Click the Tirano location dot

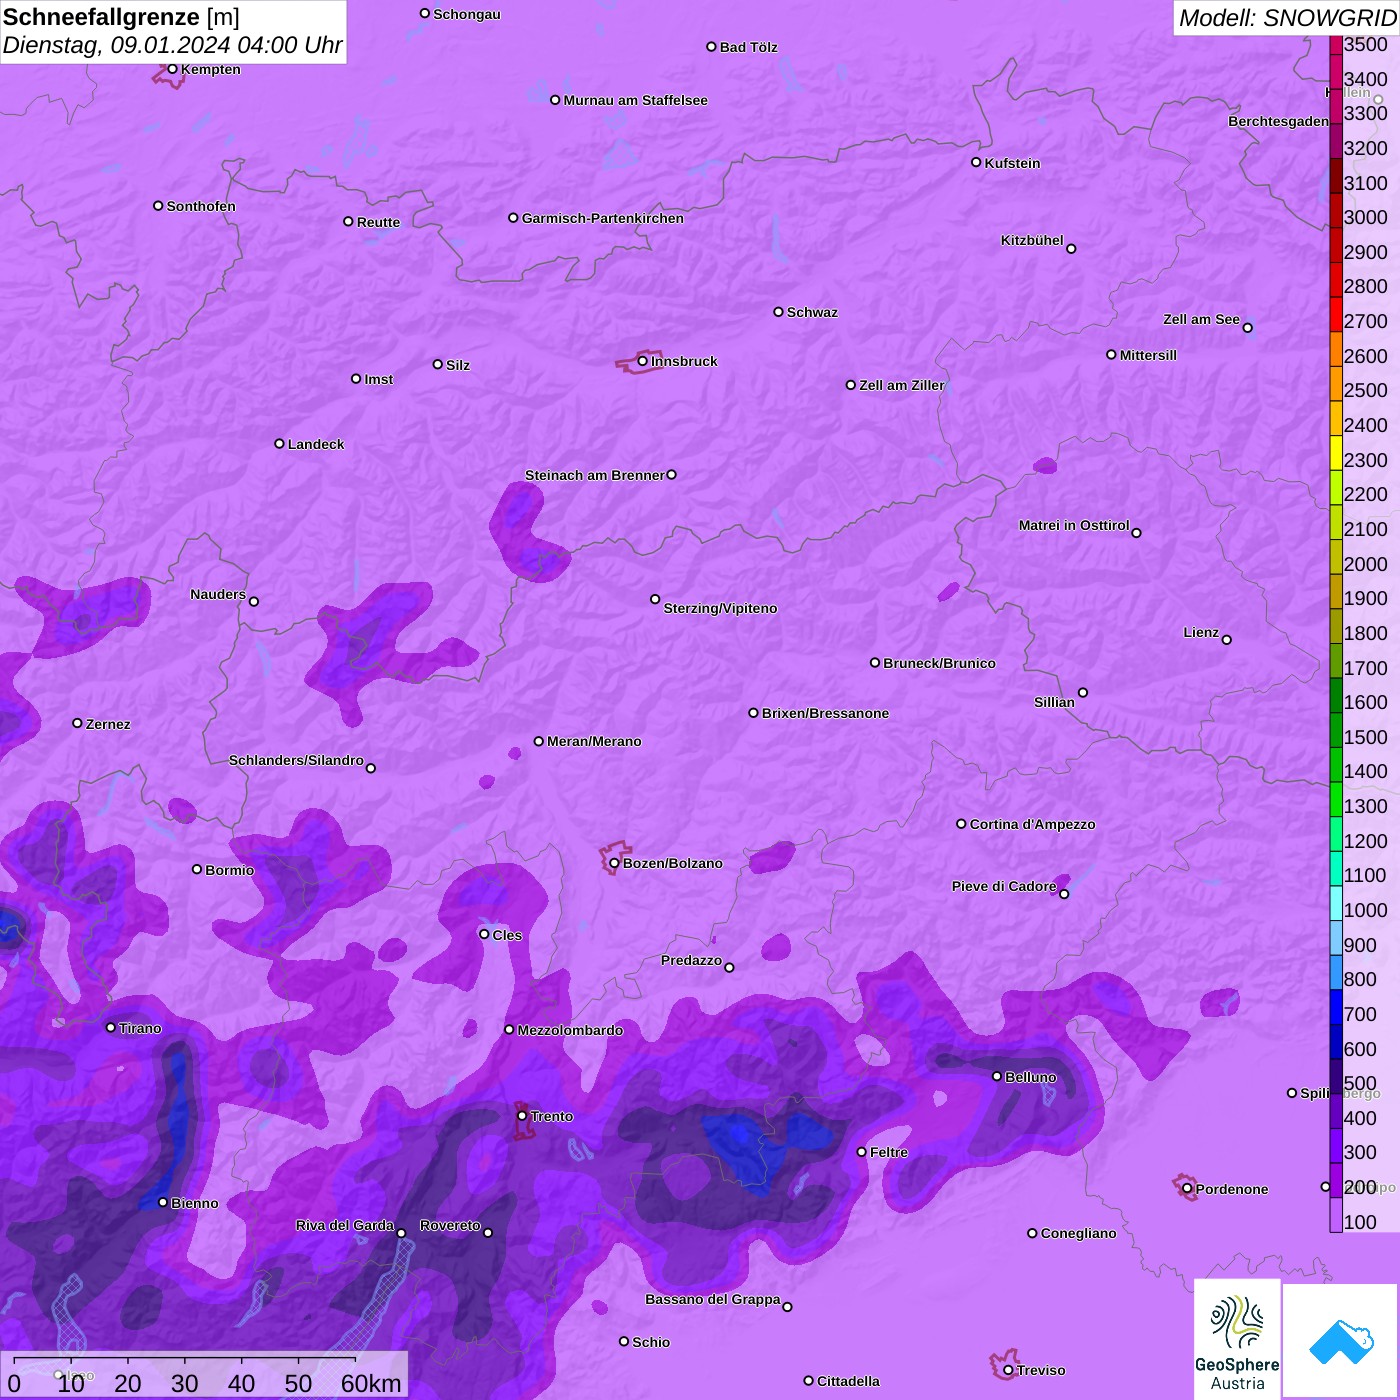111,1027
